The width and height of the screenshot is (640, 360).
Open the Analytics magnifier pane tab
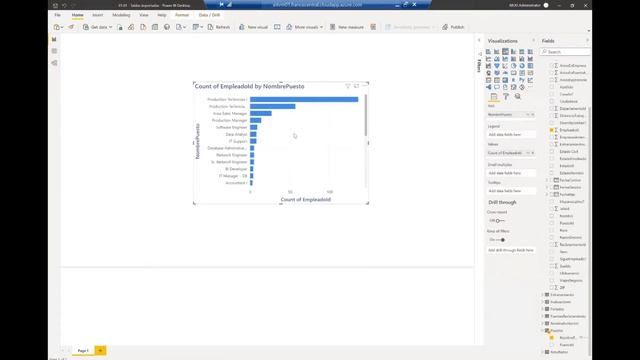[518, 96]
